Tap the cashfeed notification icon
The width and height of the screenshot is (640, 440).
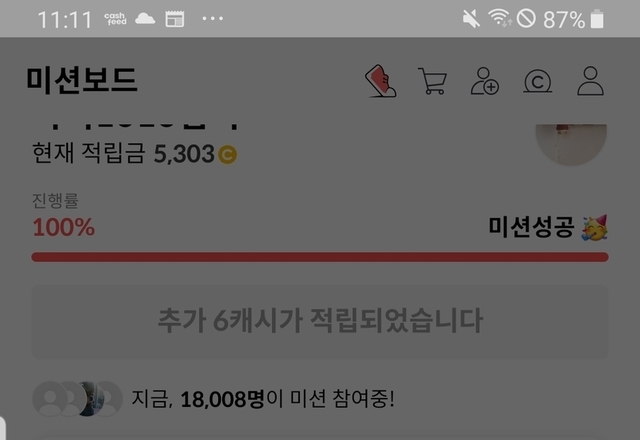coord(116,19)
